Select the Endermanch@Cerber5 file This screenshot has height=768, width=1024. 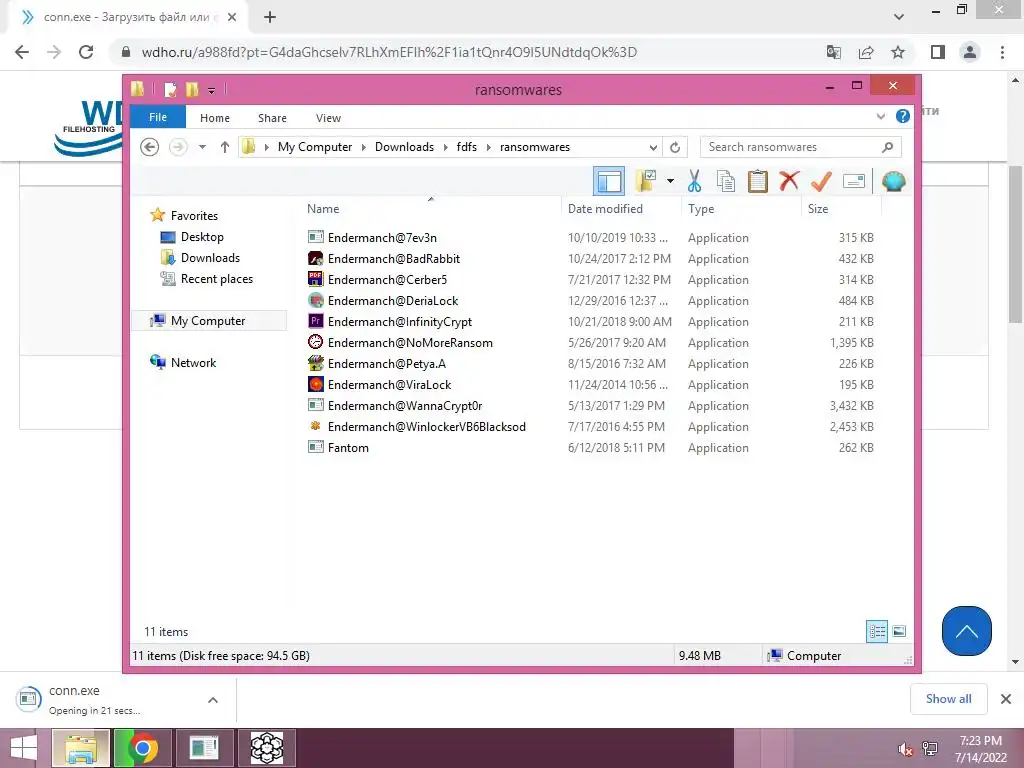[387, 280]
